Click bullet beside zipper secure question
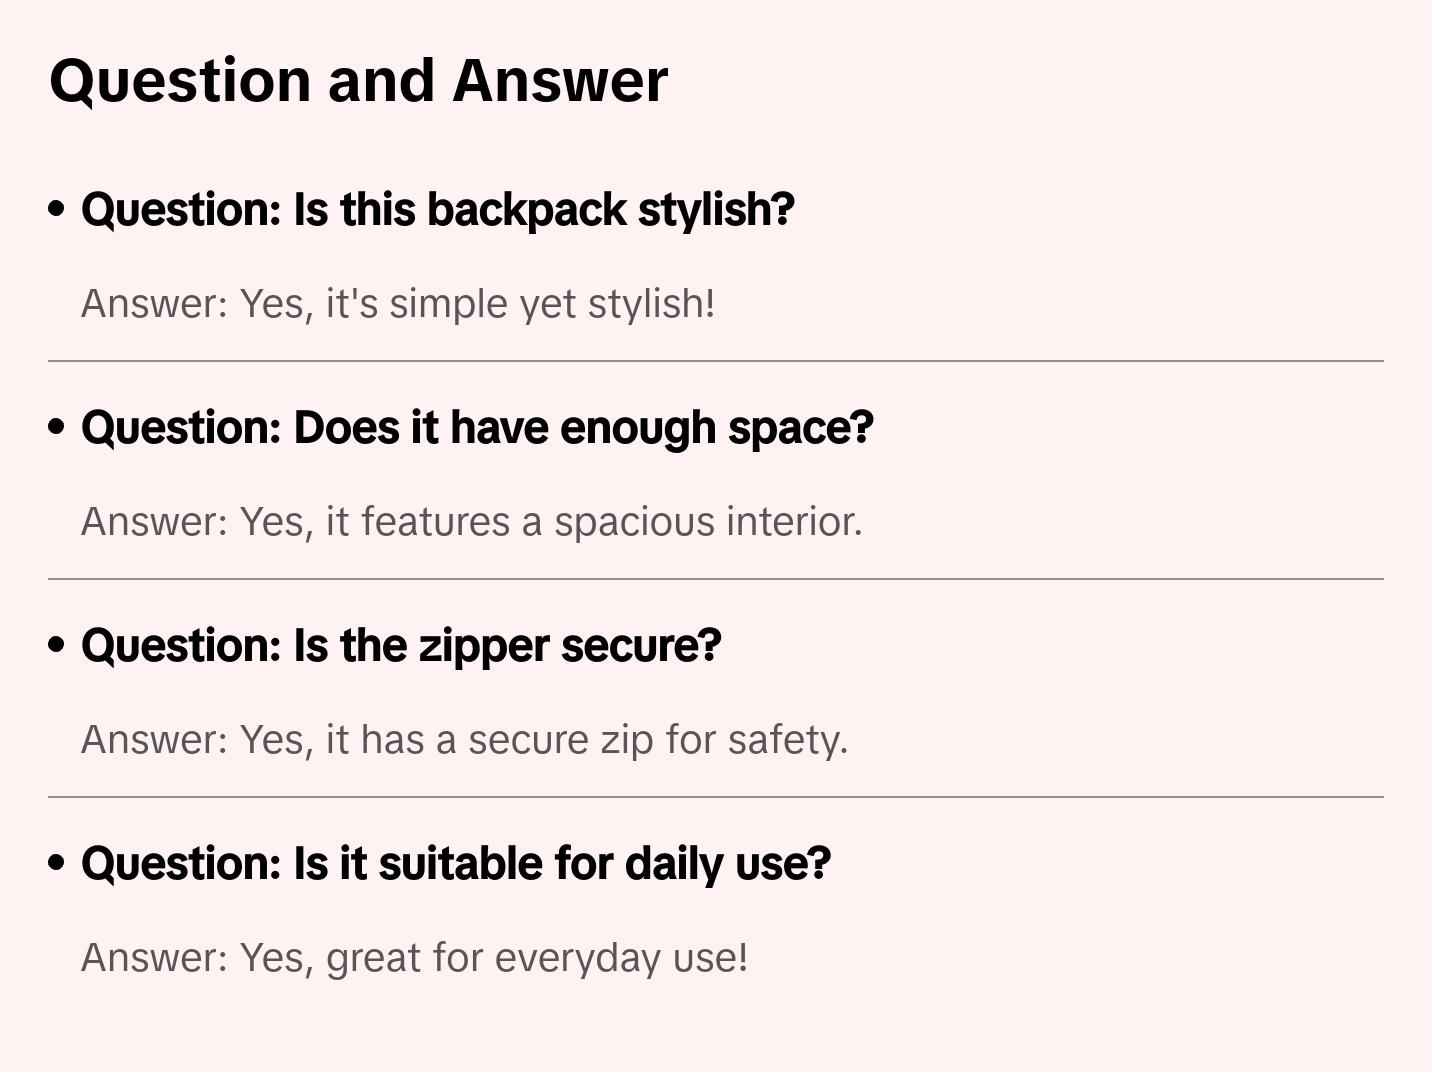This screenshot has width=1432, height=1072. click(57, 646)
